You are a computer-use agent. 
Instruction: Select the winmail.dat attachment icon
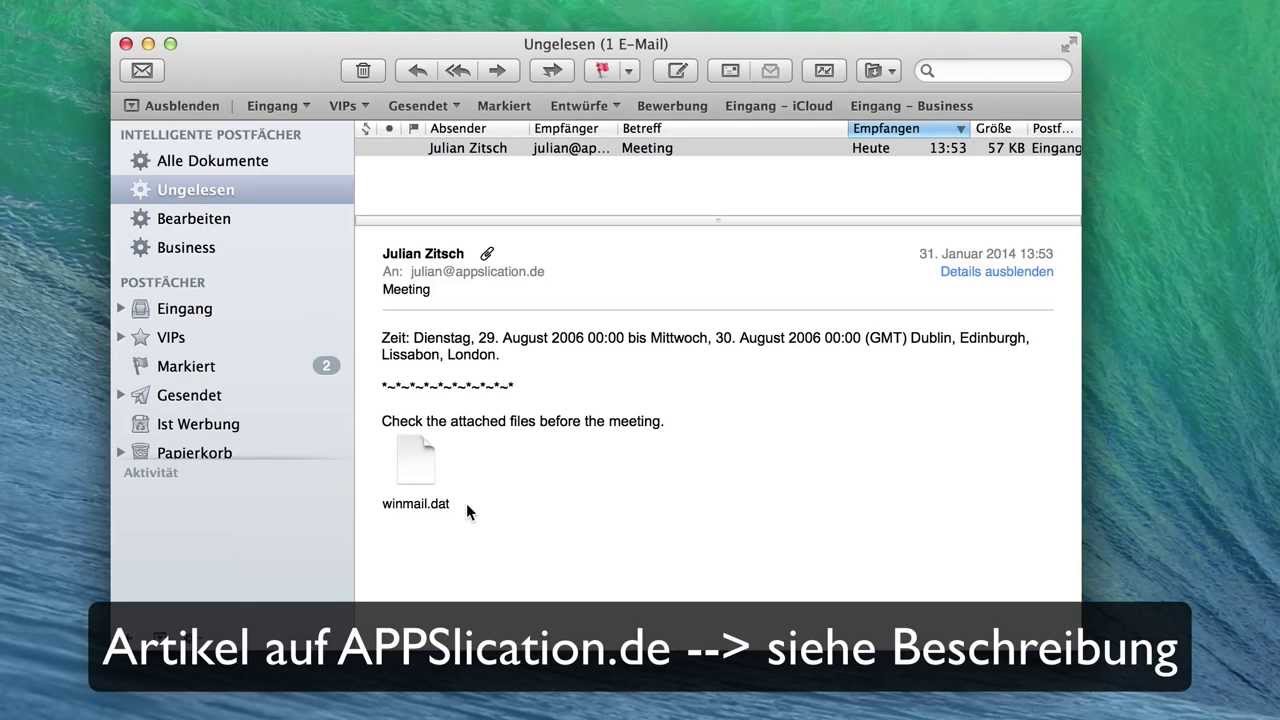[416, 460]
